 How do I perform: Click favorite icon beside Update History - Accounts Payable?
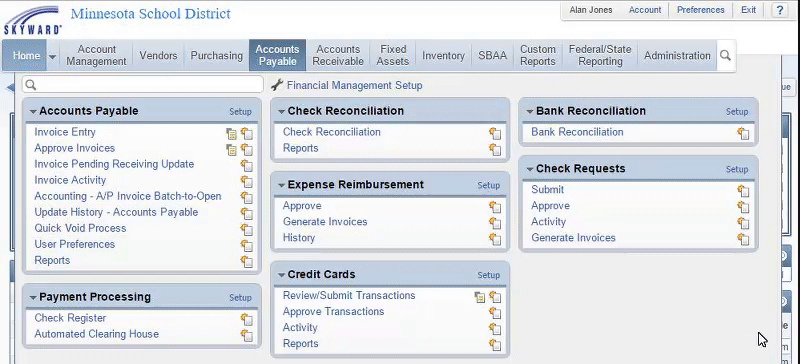pyautogui.click(x=247, y=213)
